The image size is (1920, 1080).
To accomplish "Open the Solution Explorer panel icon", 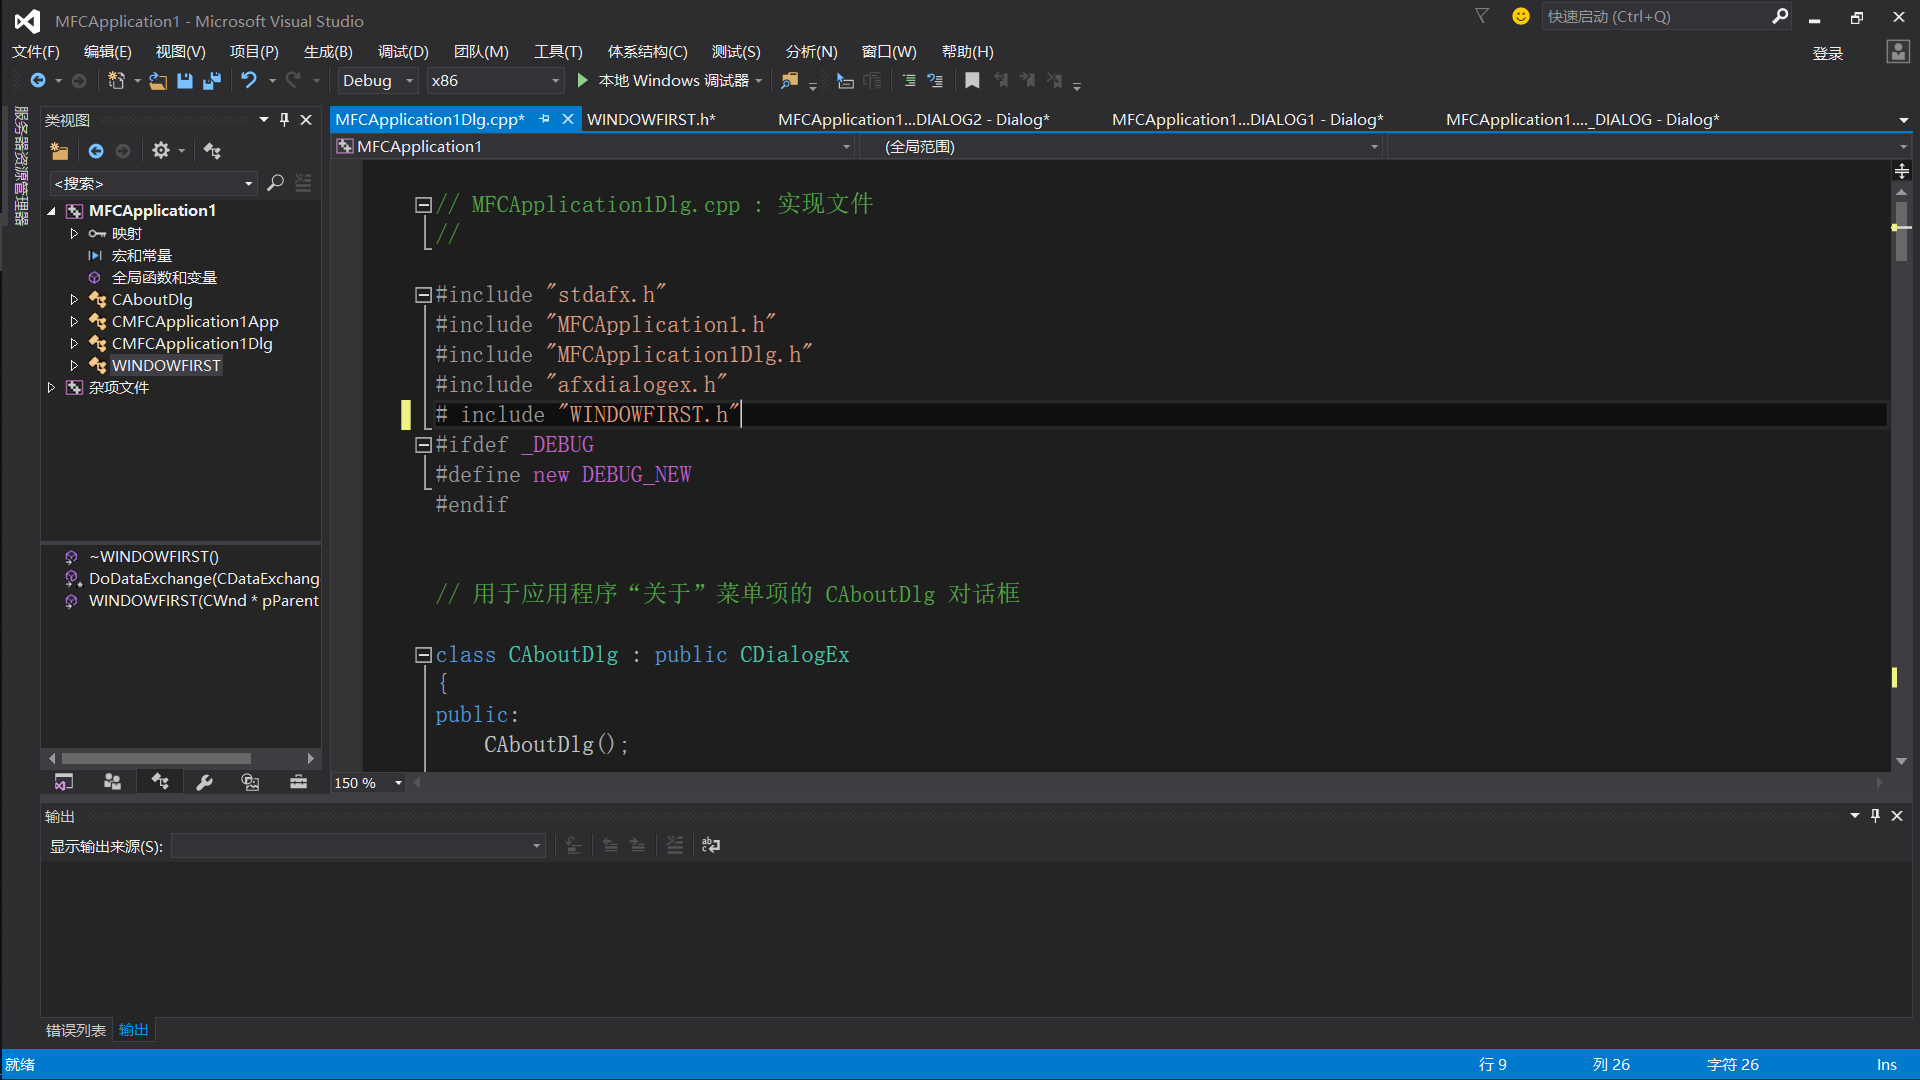I will [64, 783].
